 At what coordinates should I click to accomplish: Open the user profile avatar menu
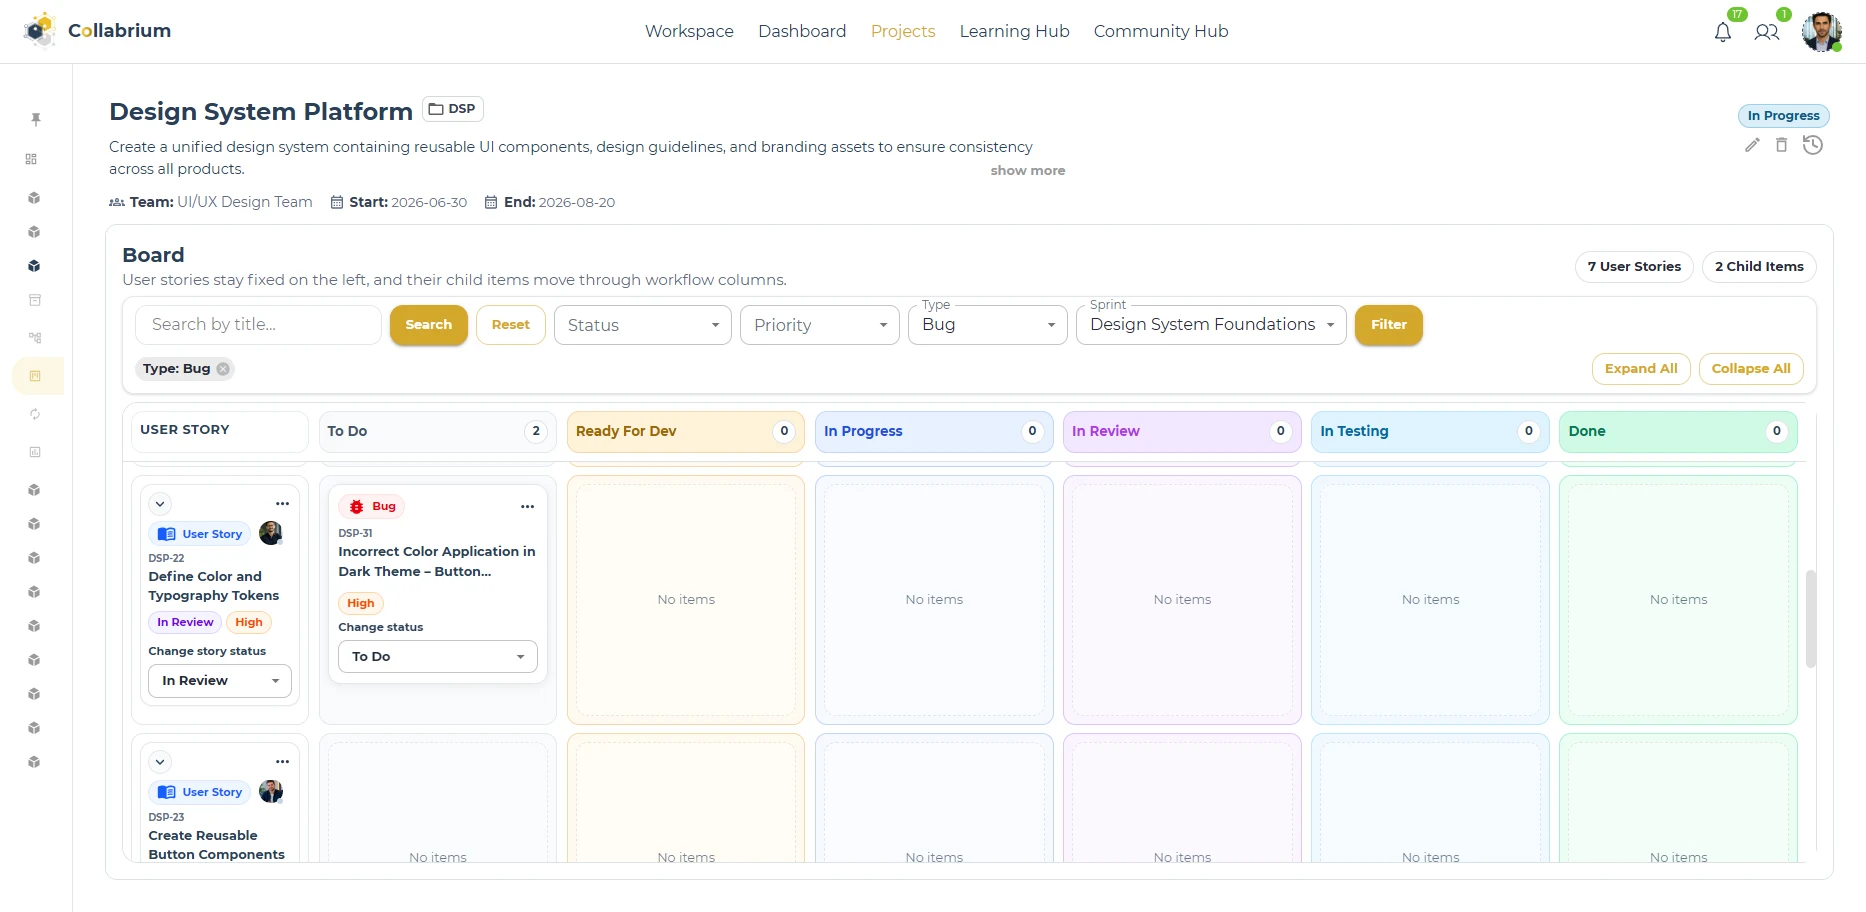pyautogui.click(x=1822, y=31)
